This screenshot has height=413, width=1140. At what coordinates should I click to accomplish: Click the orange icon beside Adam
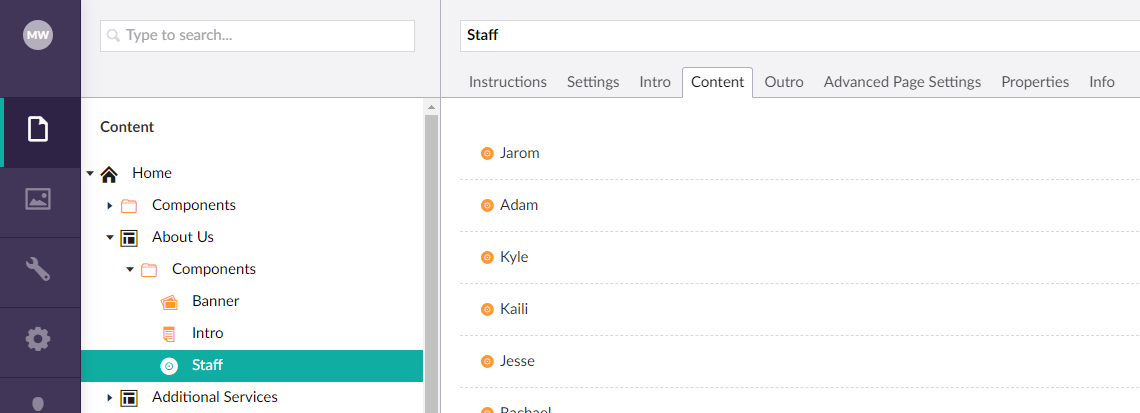point(487,206)
